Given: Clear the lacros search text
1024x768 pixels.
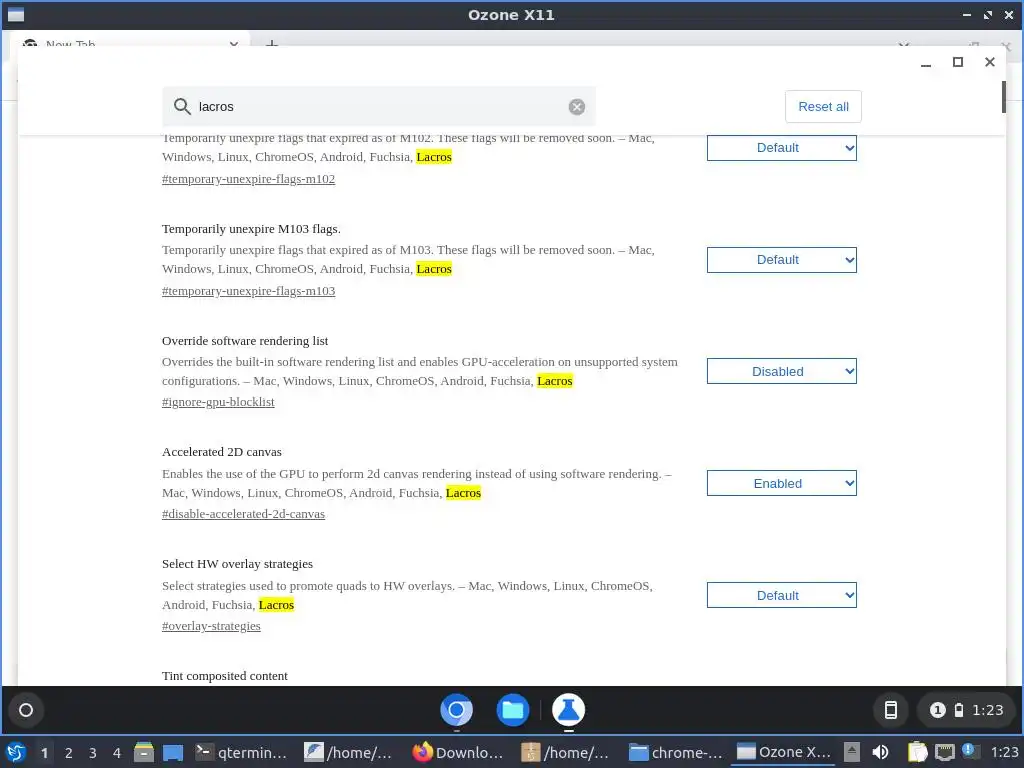Looking at the screenshot, I should point(577,107).
